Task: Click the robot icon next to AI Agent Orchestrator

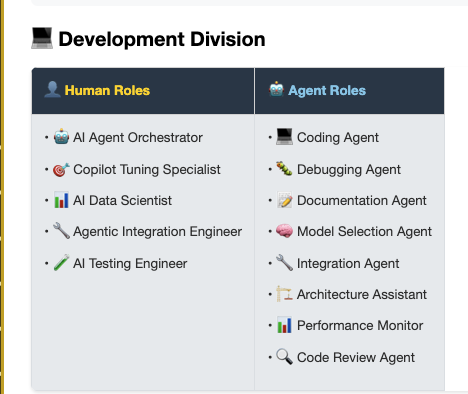Action: click(62, 137)
